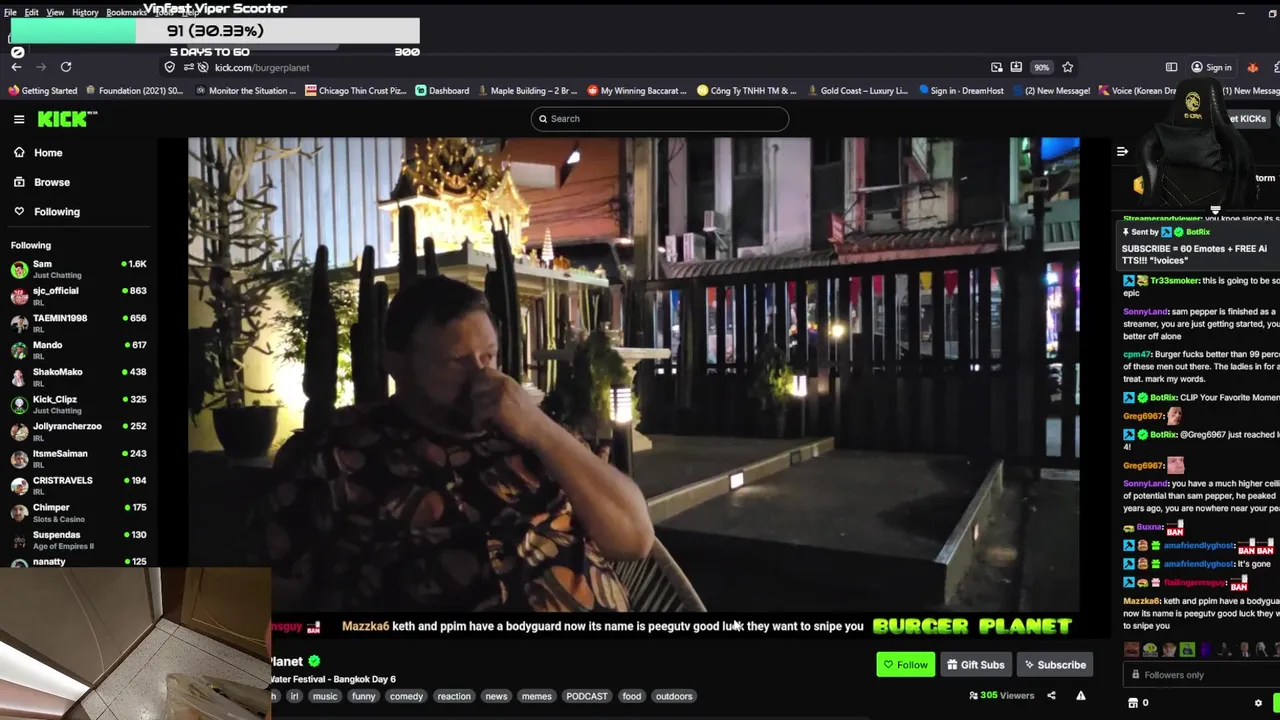Select the reaction tag
Screen dimensions: 1280x720
[x=454, y=696]
